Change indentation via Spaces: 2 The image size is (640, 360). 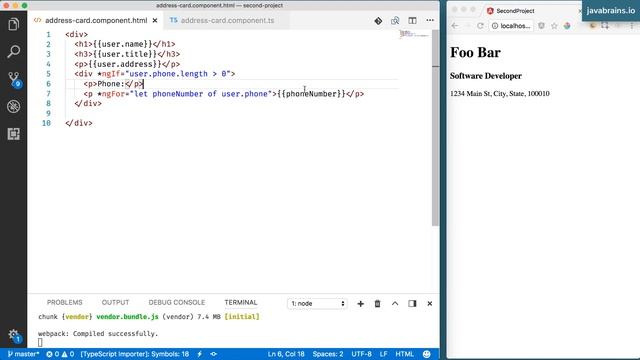click(x=328, y=354)
